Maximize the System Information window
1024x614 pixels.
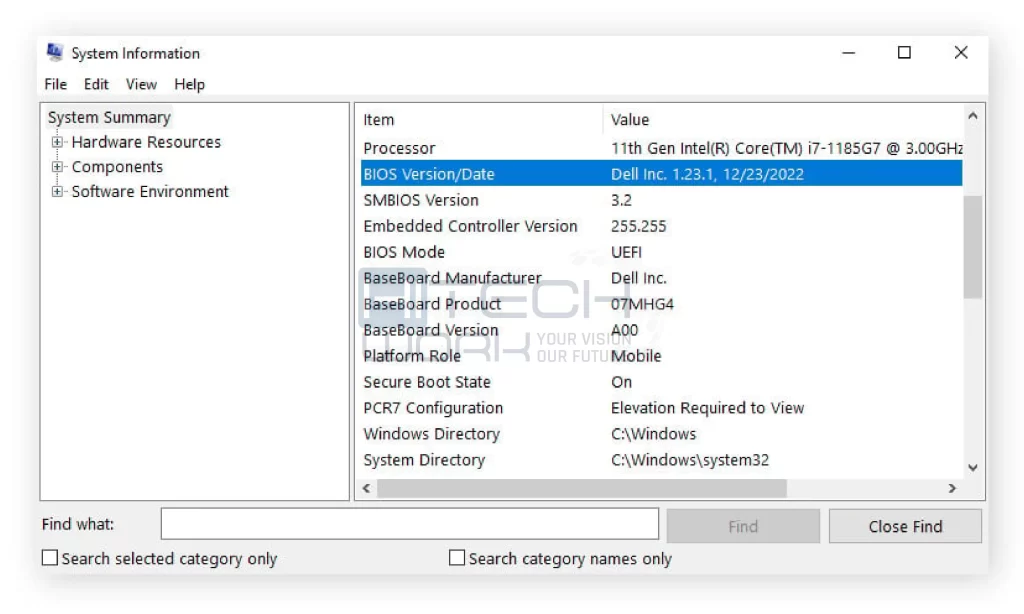[x=904, y=52]
